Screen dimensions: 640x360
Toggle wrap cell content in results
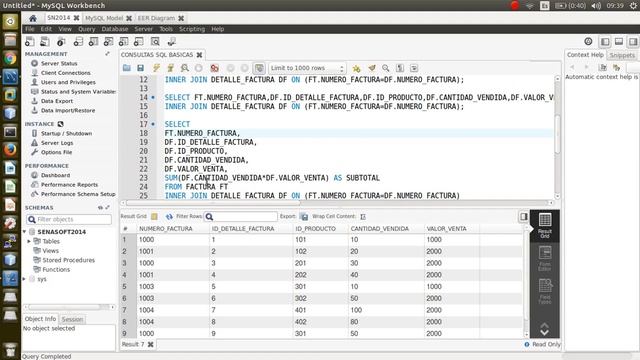pyautogui.click(x=363, y=216)
